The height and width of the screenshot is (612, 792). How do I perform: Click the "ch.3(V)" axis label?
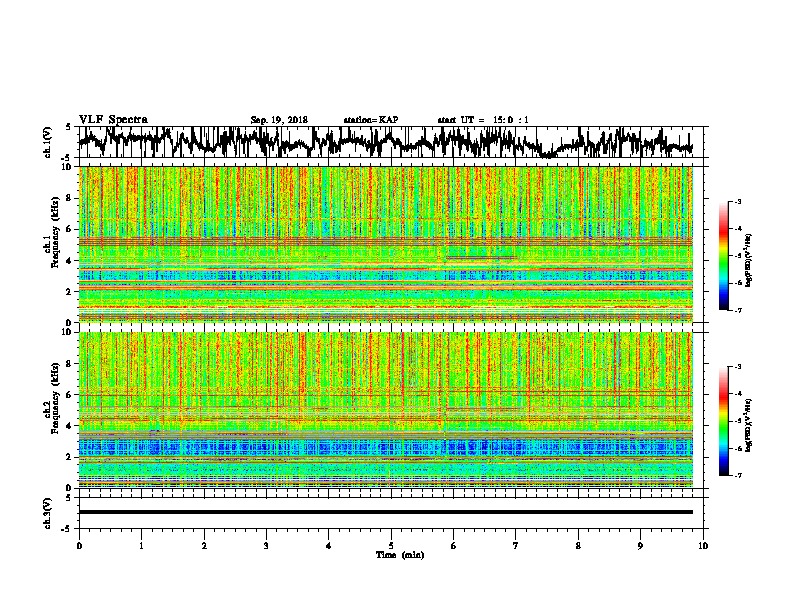pos(48,513)
